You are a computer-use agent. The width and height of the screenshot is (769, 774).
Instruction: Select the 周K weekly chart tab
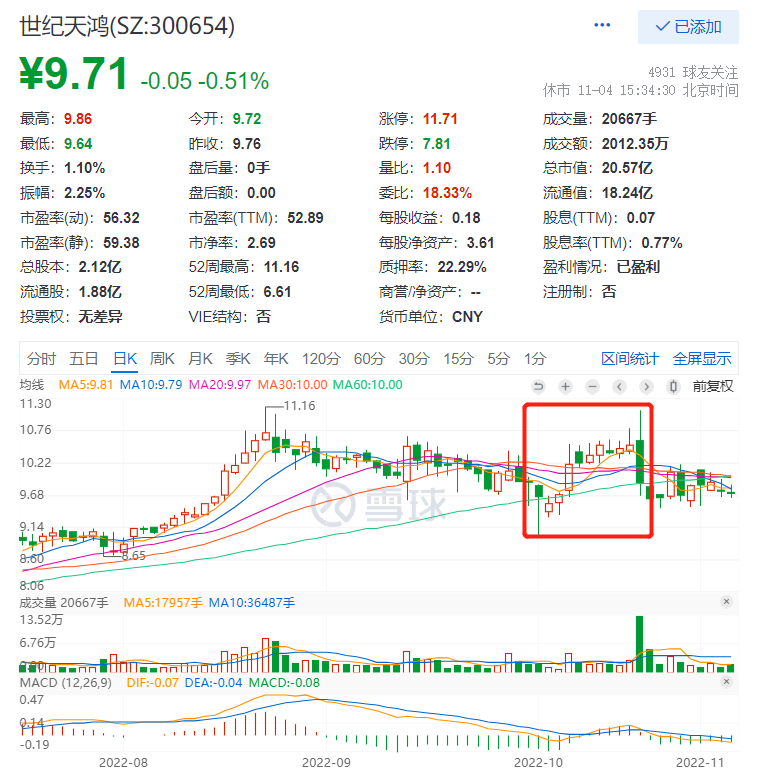162,359
